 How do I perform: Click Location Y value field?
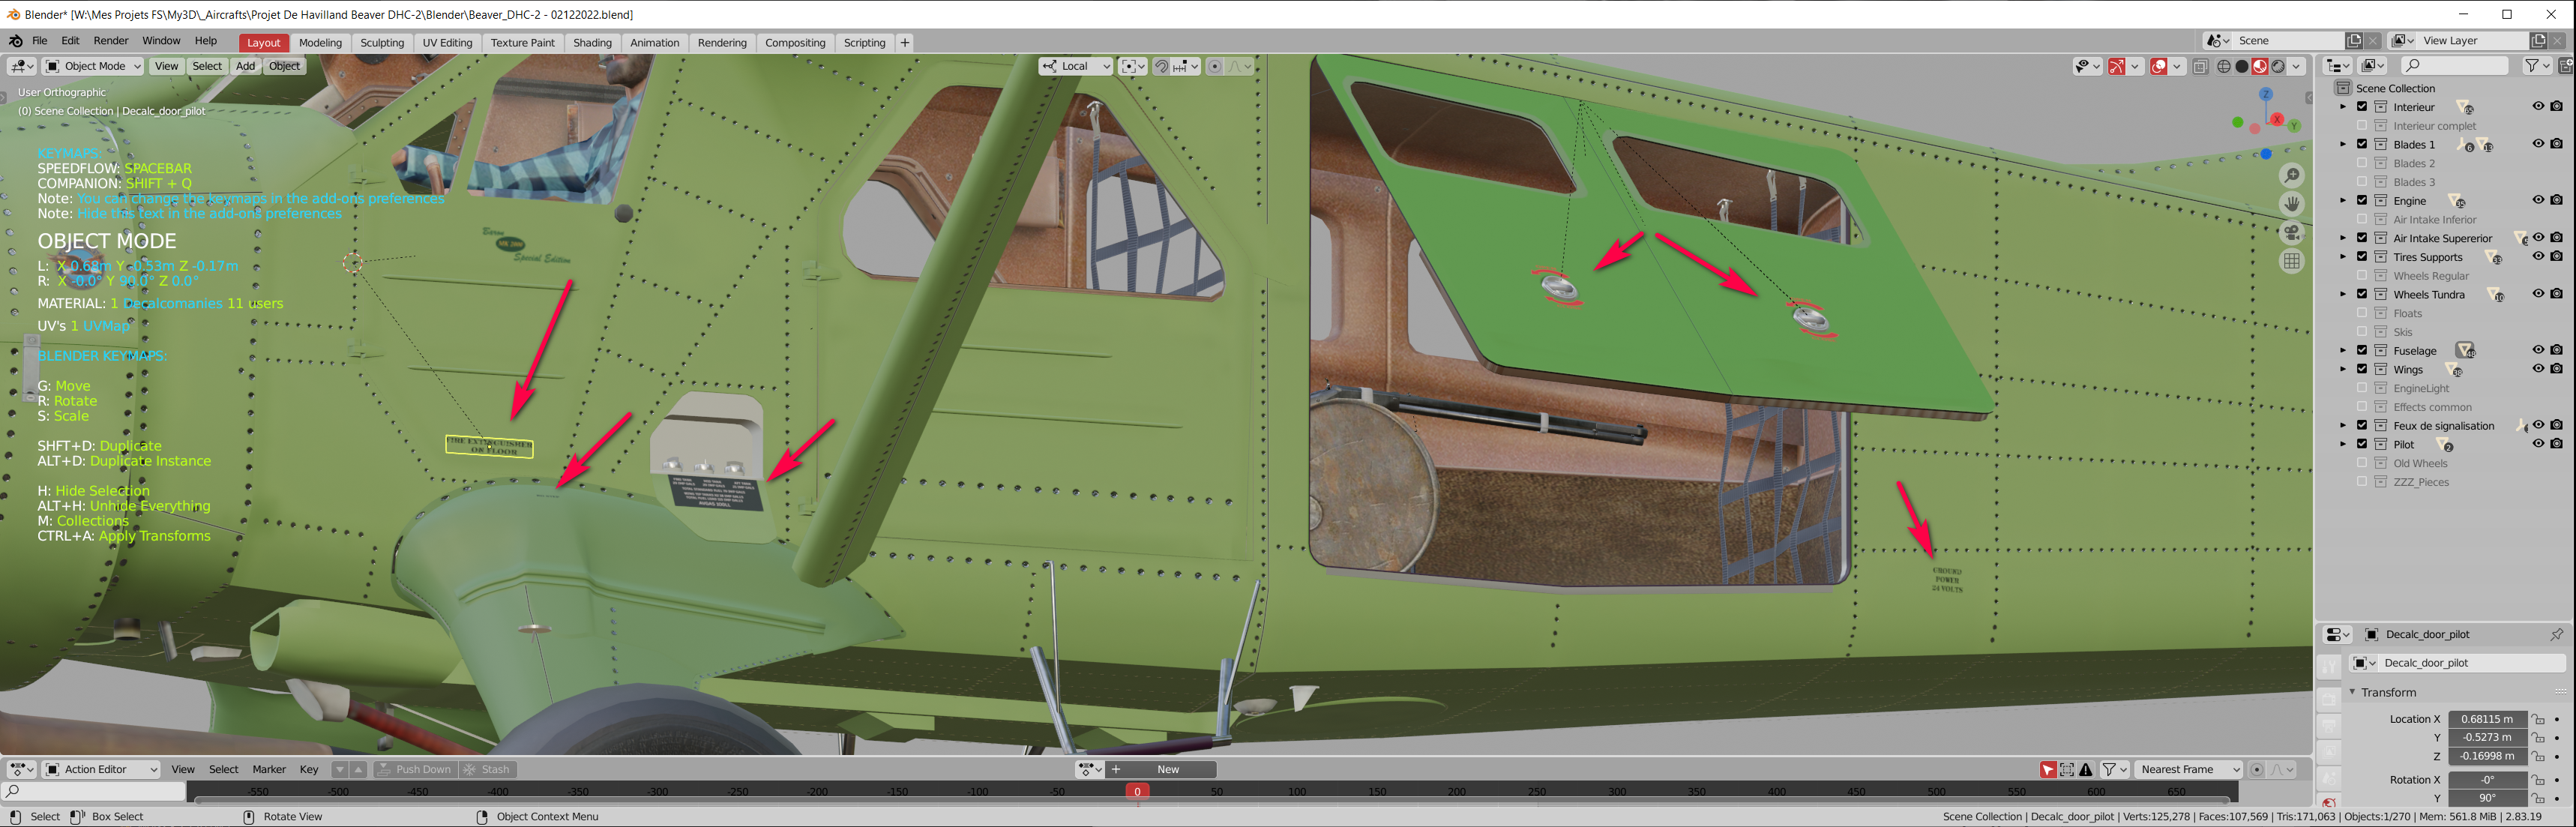pyautogui.click(x=2487, y=737)
